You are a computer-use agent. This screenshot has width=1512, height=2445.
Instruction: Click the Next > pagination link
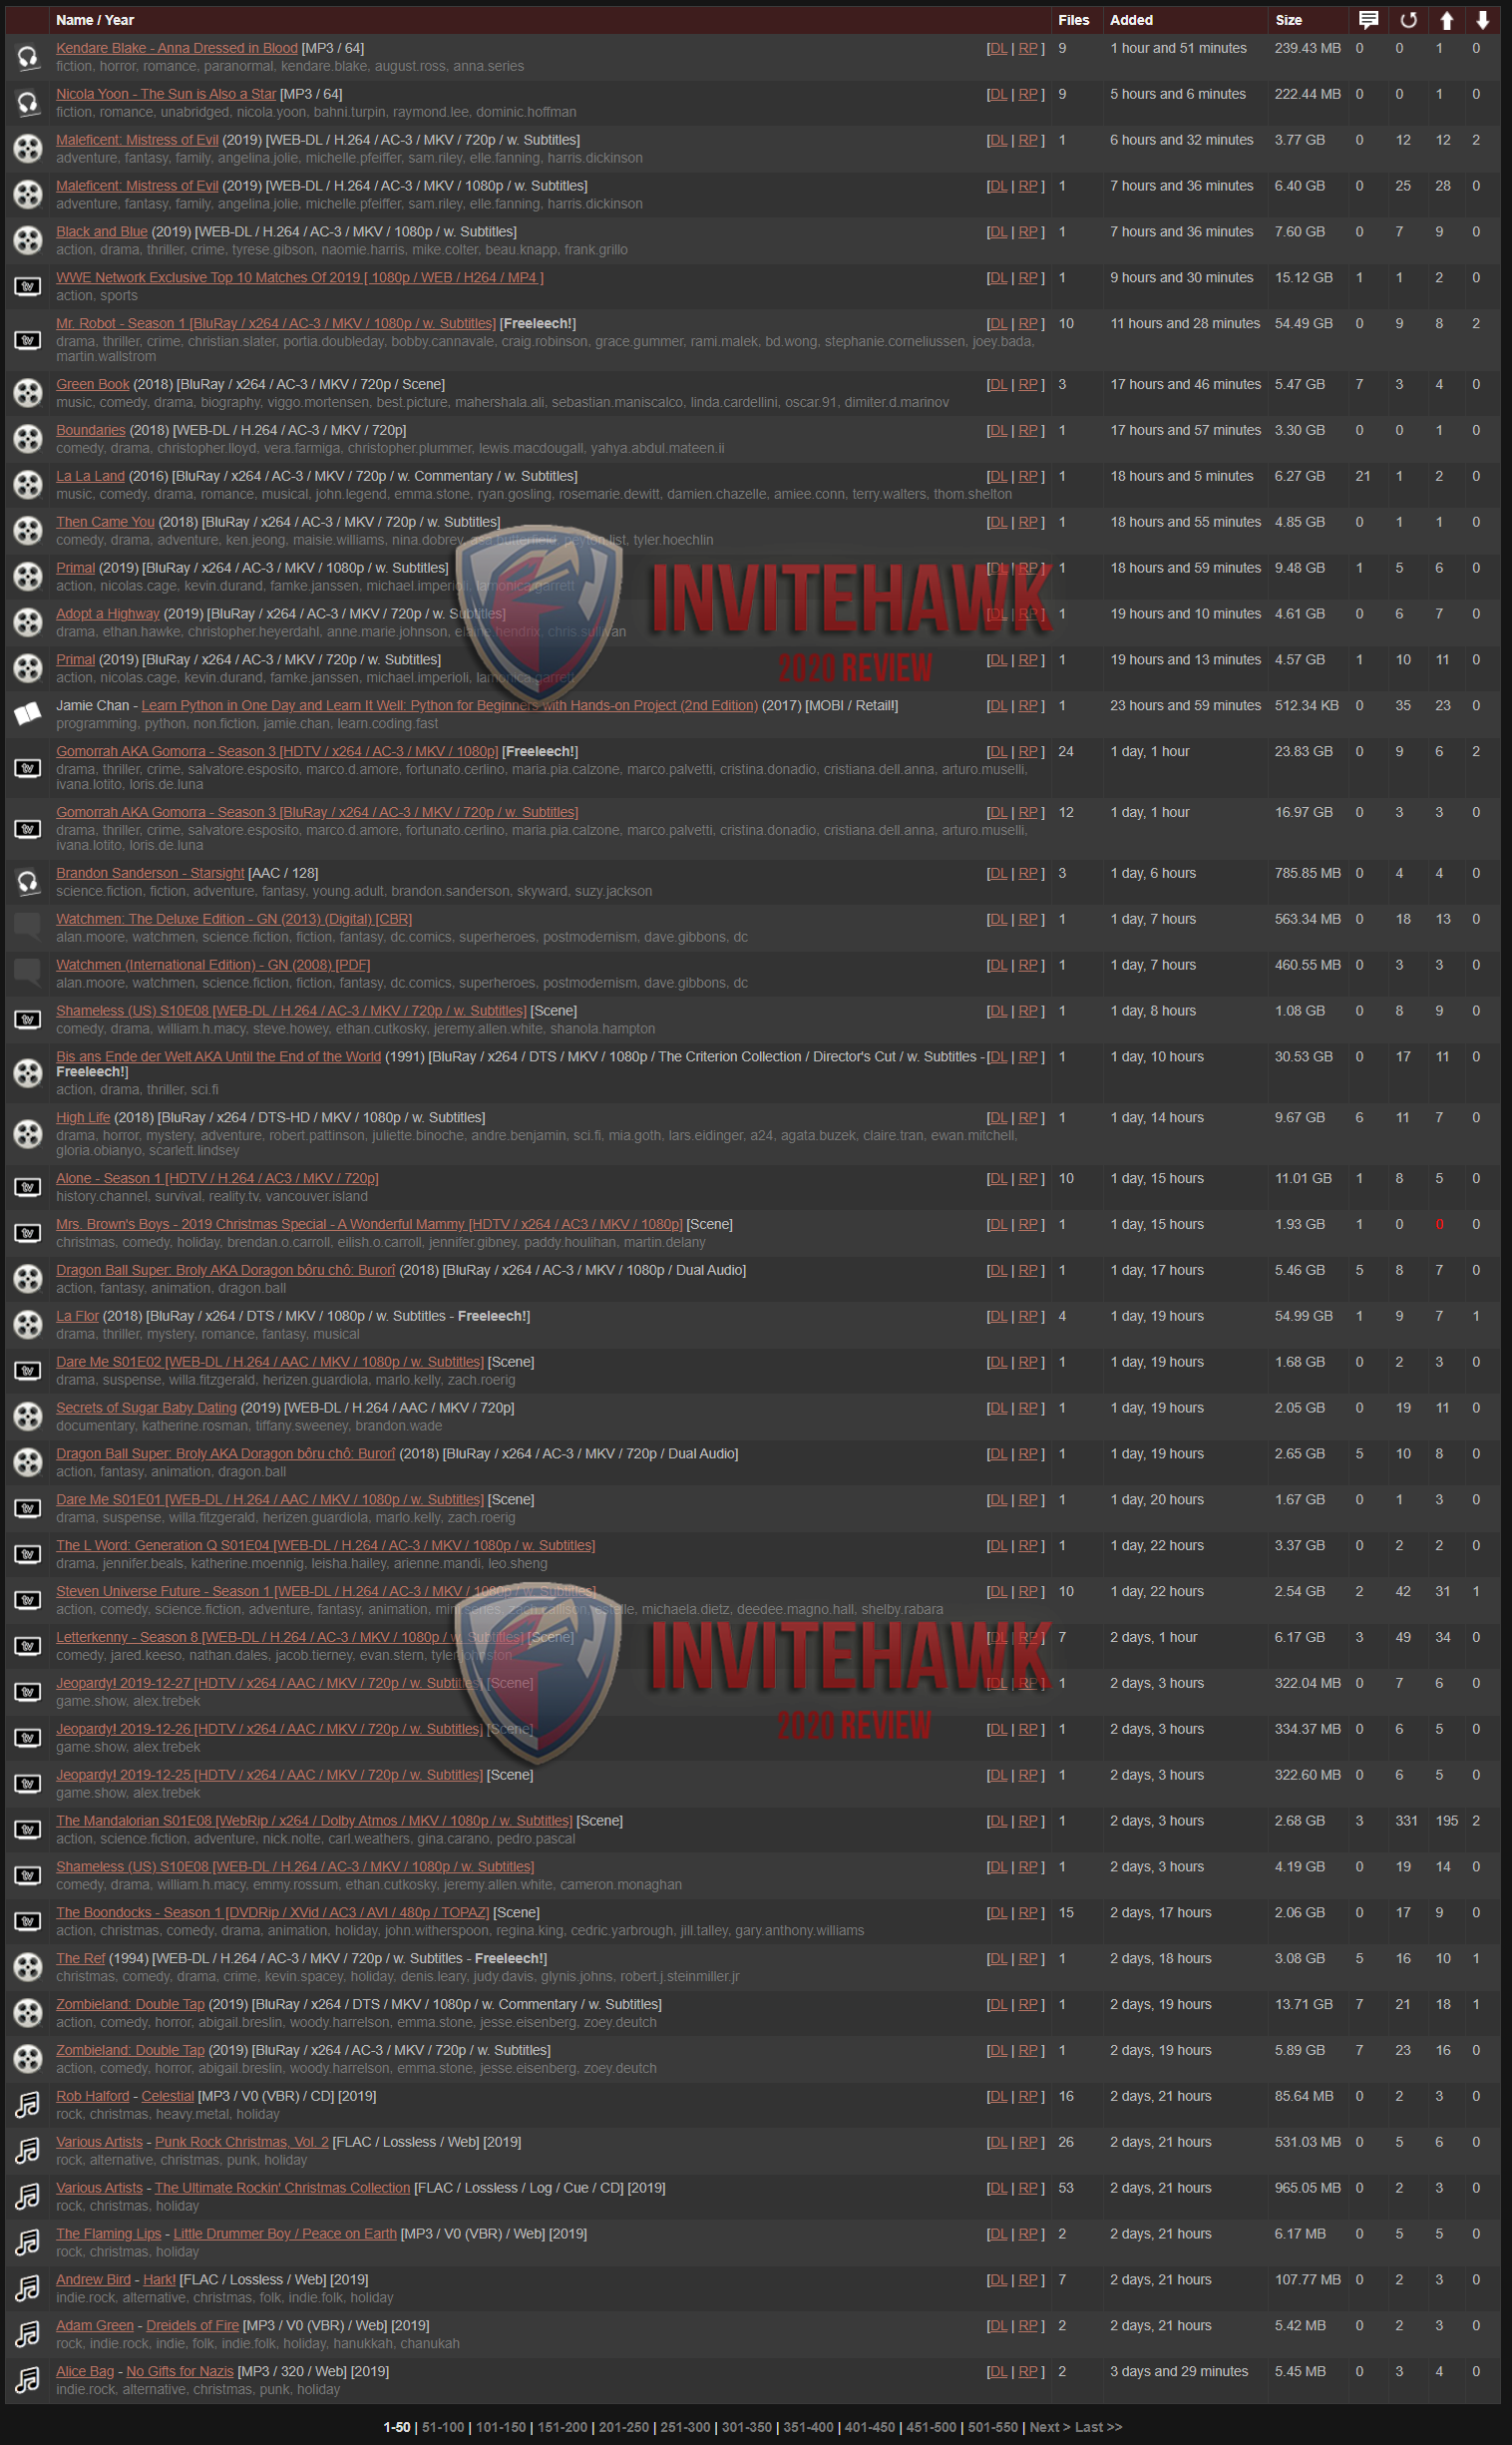tap(1050, 2427)
